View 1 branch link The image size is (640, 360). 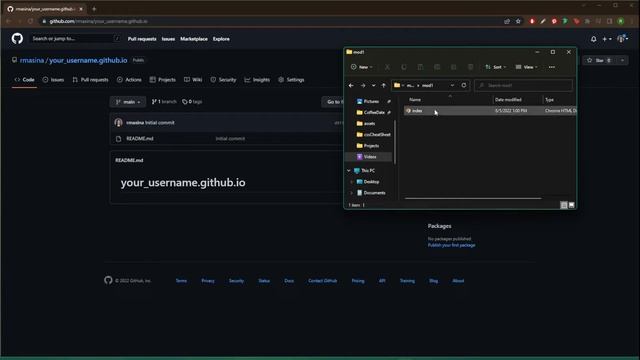(164, 102)
